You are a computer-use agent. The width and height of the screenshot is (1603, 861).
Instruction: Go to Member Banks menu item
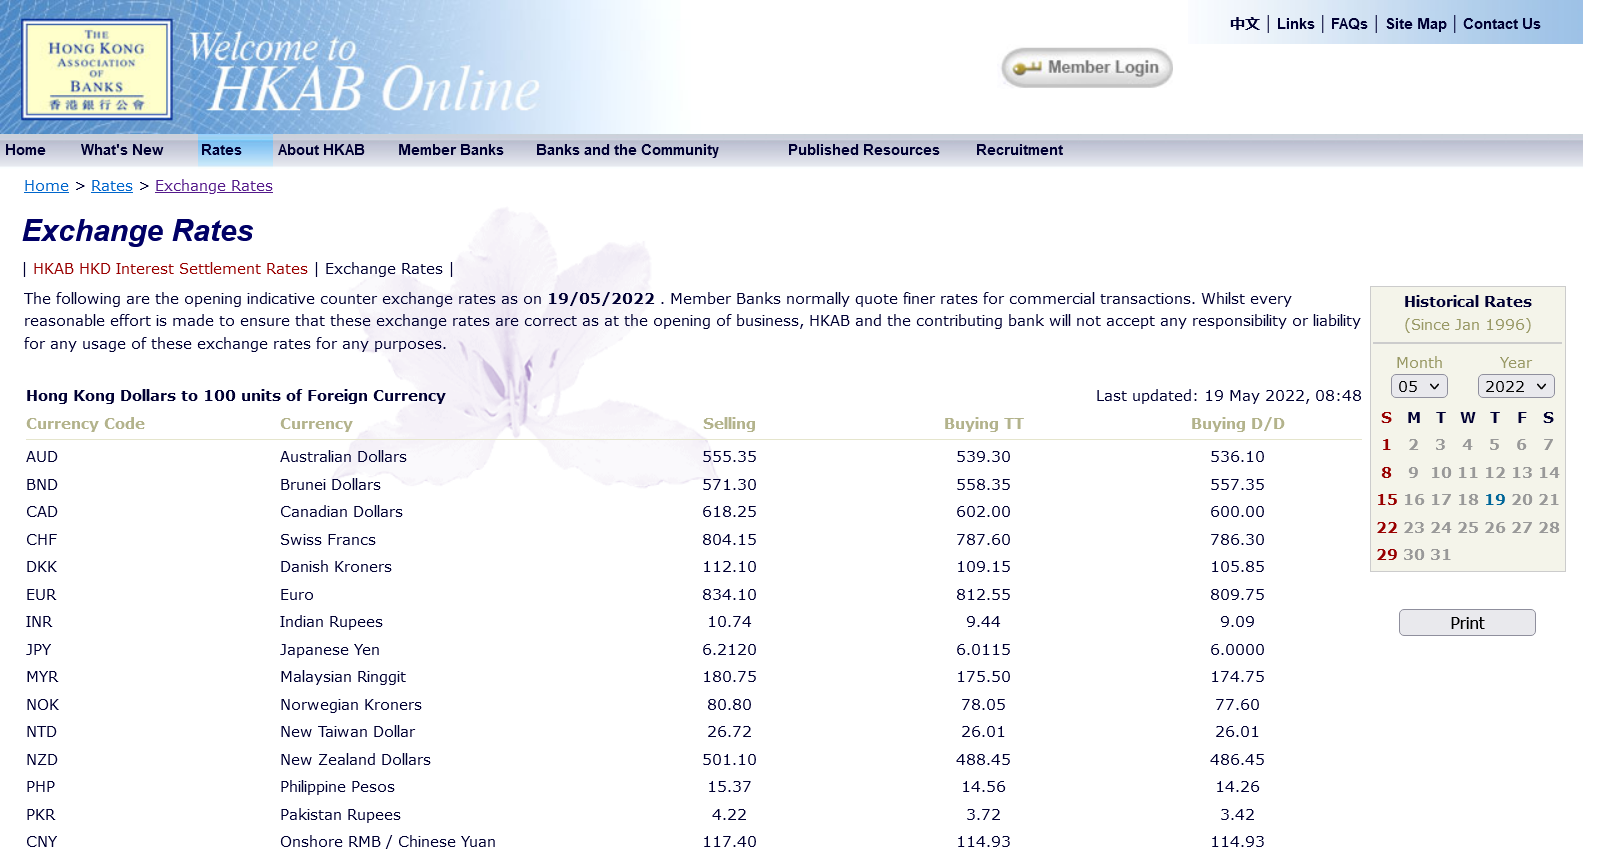pos(450,150)
